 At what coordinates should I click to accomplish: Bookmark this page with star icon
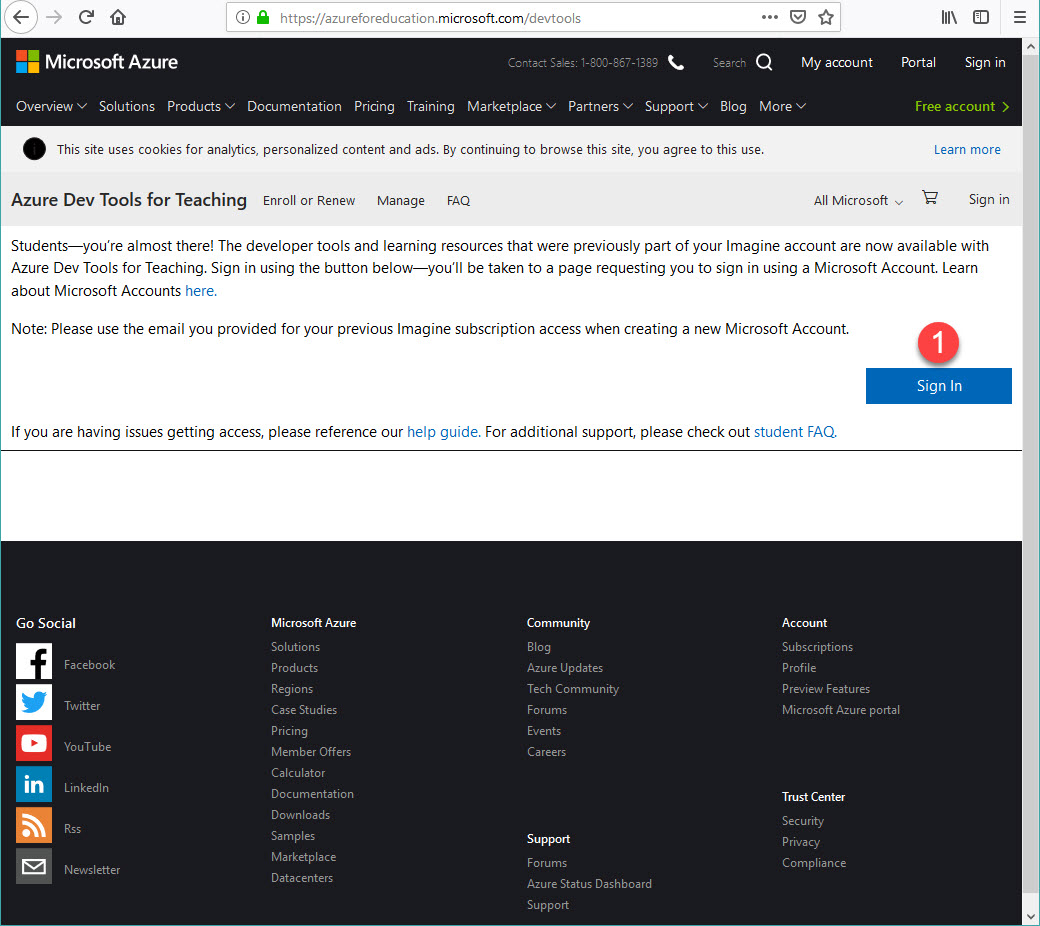tap(826, 17)
